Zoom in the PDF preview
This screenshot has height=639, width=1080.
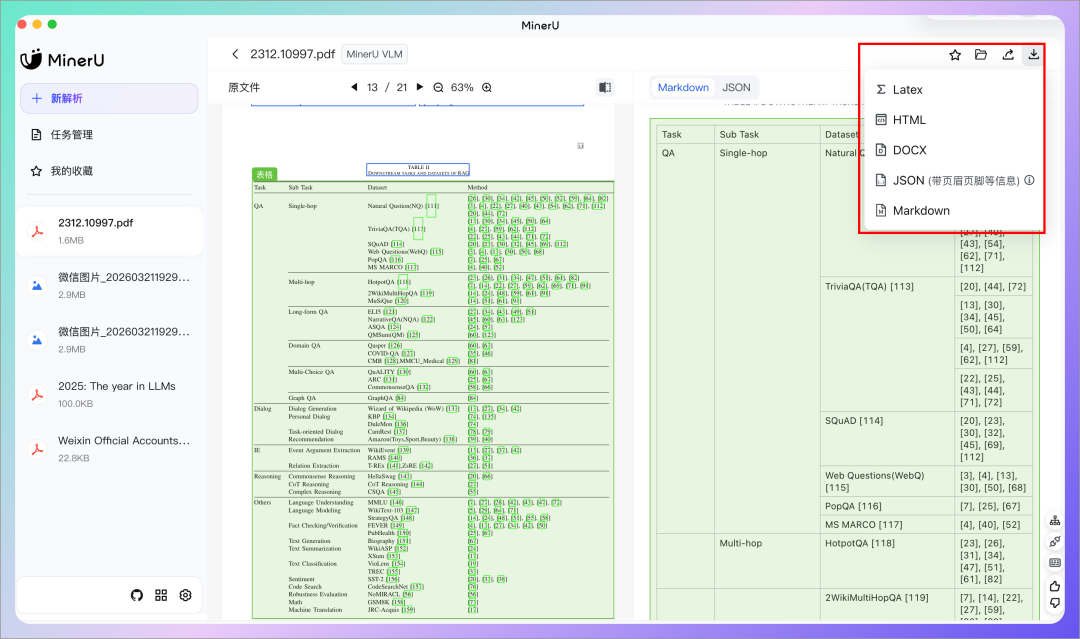pos(487,87)
